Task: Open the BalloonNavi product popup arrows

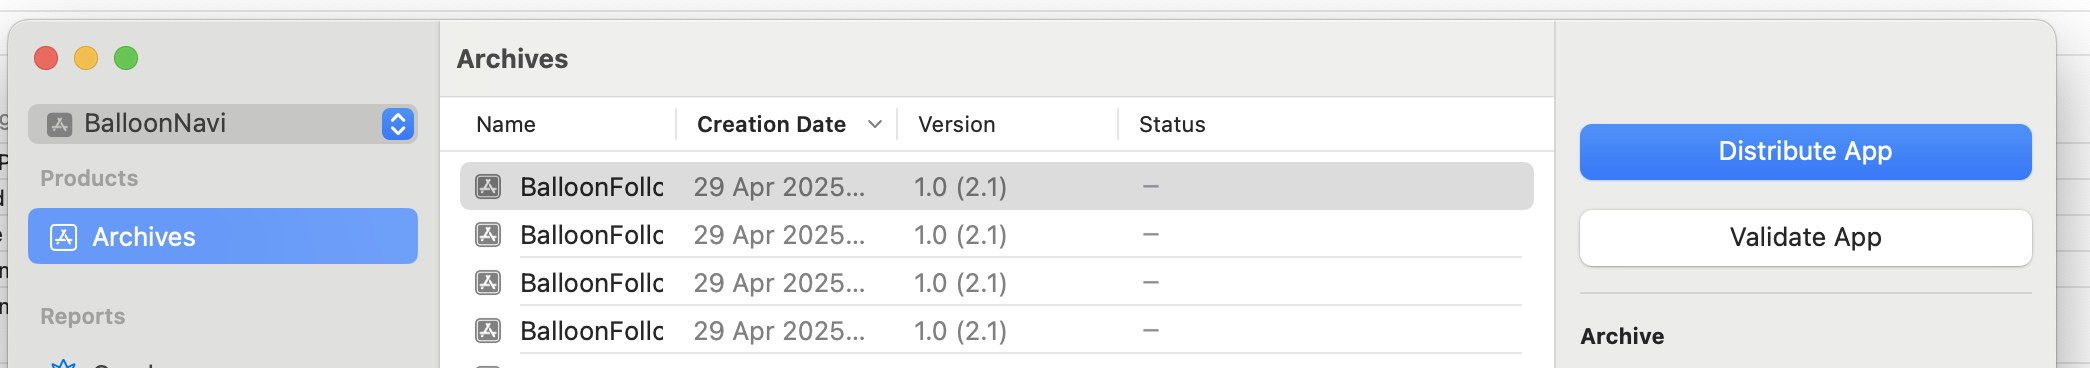Action: [398, 124]
